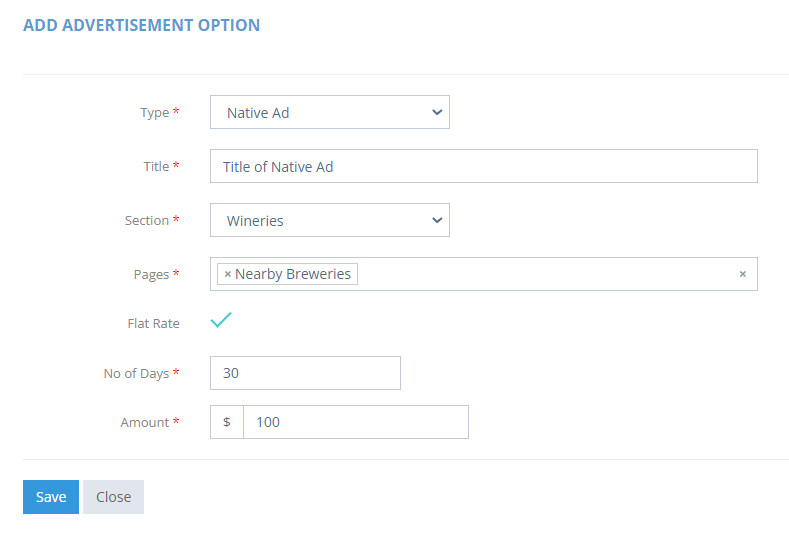
Task: Open the Type dropdown showing Native Ad
Action: (330, 112)
